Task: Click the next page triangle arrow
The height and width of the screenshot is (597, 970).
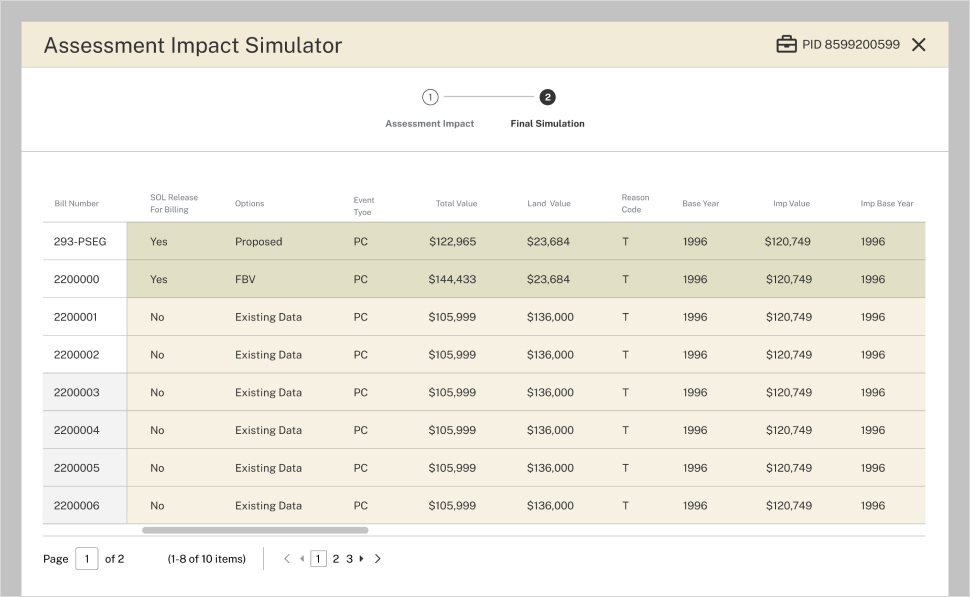Action: coord(361,559)
